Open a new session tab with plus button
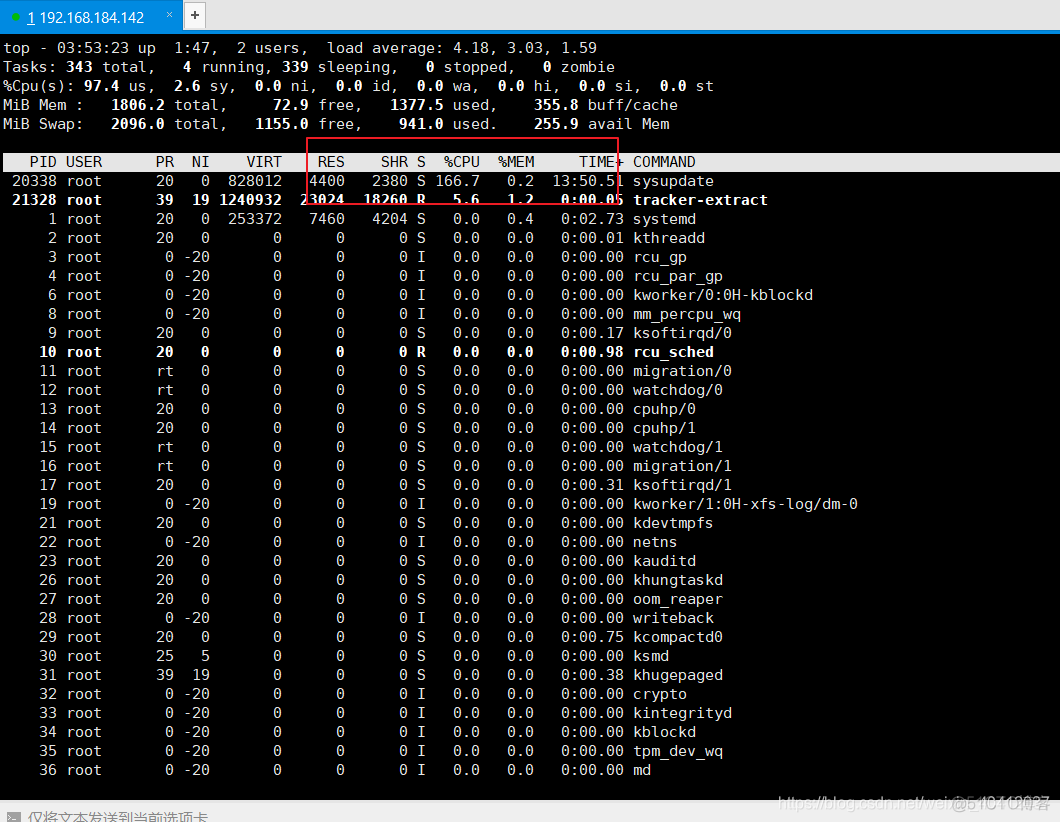The image size is (1060, 822). tap(195, 15)
